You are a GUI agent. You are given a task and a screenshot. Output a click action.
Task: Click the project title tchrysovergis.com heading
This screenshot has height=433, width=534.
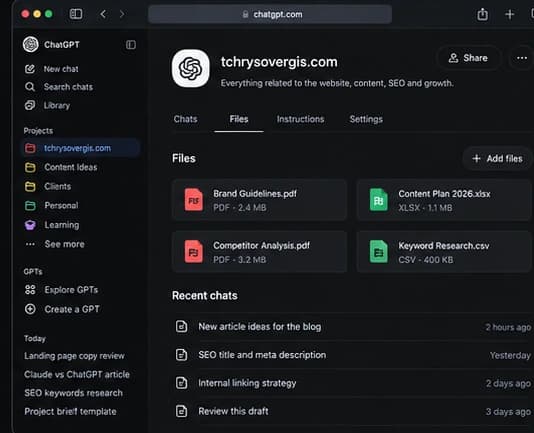pyautogui.click(x=279, y=62)
